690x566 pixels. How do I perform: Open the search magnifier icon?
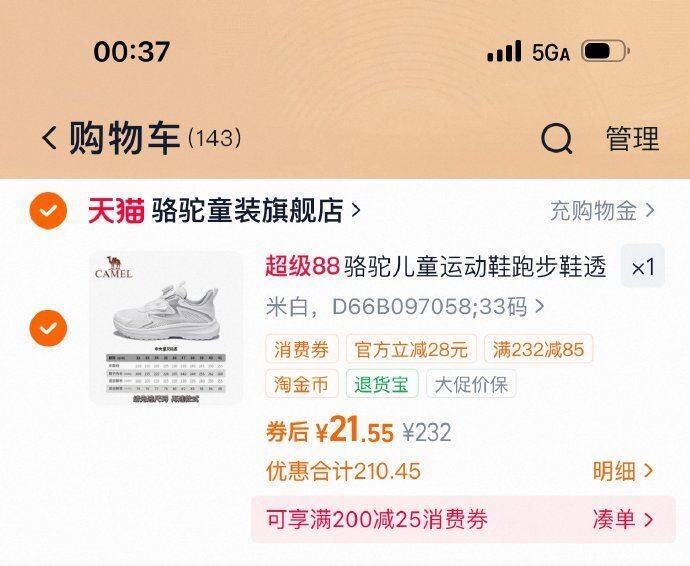pyautogui.click(x=557, y=139)
